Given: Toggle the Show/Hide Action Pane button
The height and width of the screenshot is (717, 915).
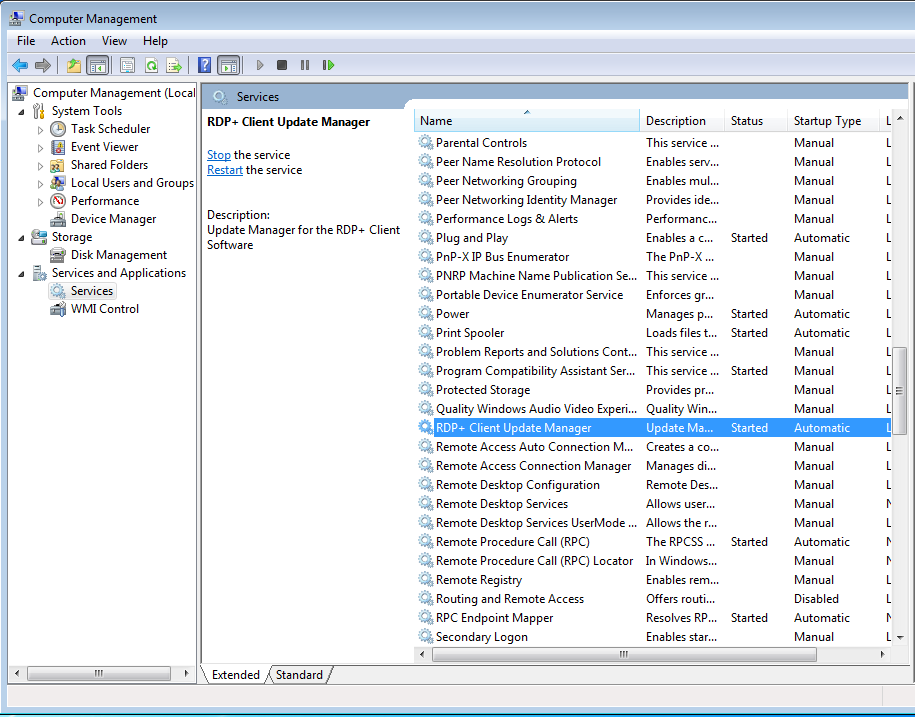Looking at the screenshot, I should [228, 66].
